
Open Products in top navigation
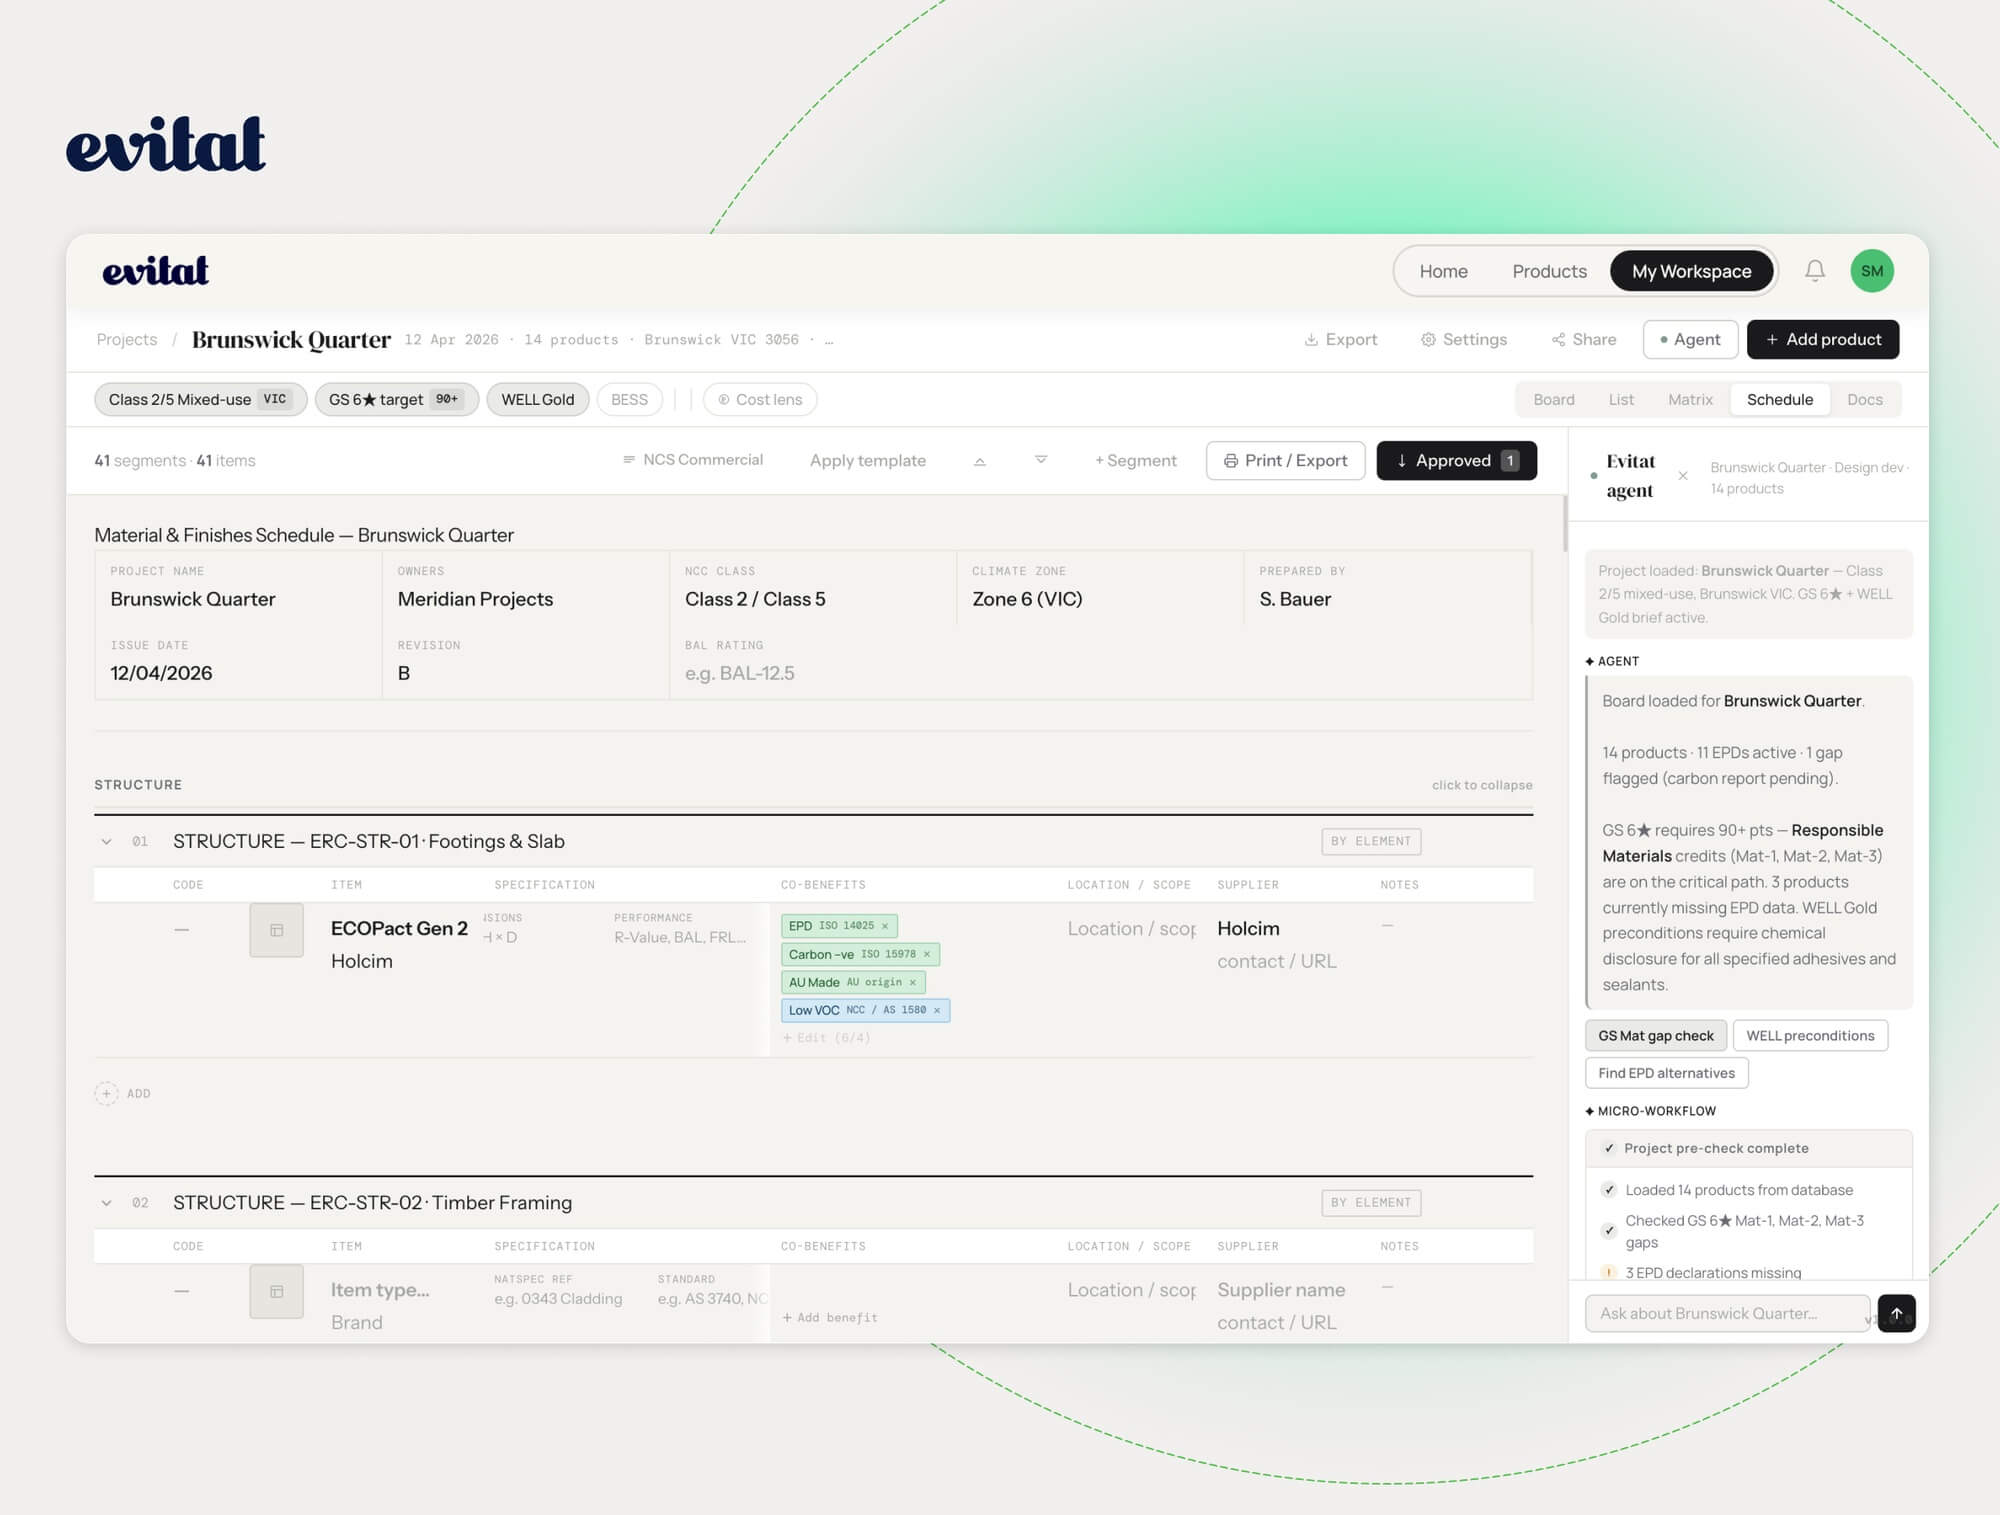[1549, 271]
